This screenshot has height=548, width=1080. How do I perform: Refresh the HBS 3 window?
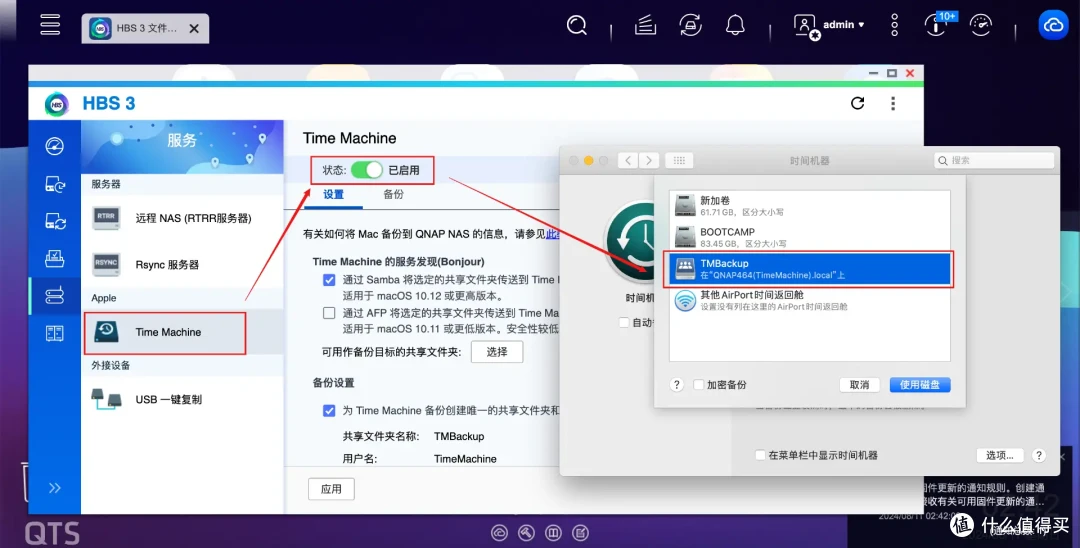[x=858, y=103]
